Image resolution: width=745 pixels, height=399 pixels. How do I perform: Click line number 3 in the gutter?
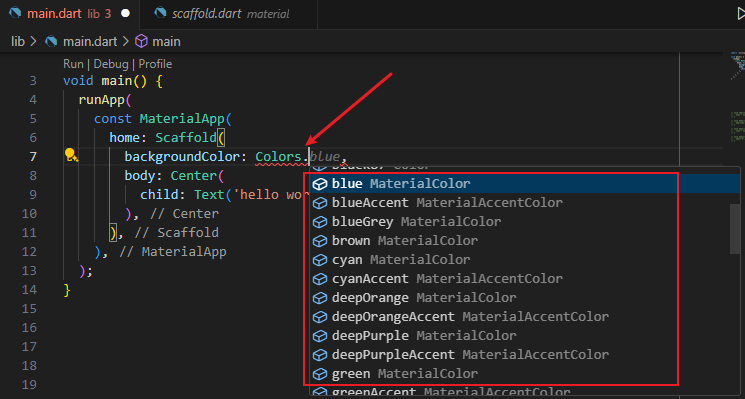point(32,81)
